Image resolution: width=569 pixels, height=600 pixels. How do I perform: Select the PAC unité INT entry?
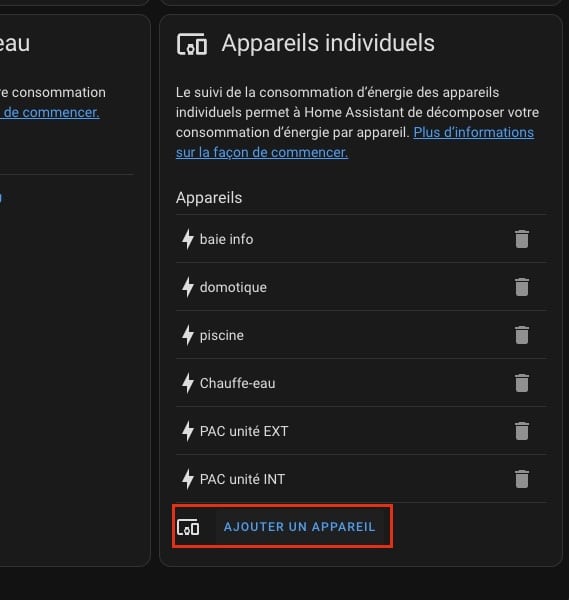pyautogui.click(x=361, y=479)
